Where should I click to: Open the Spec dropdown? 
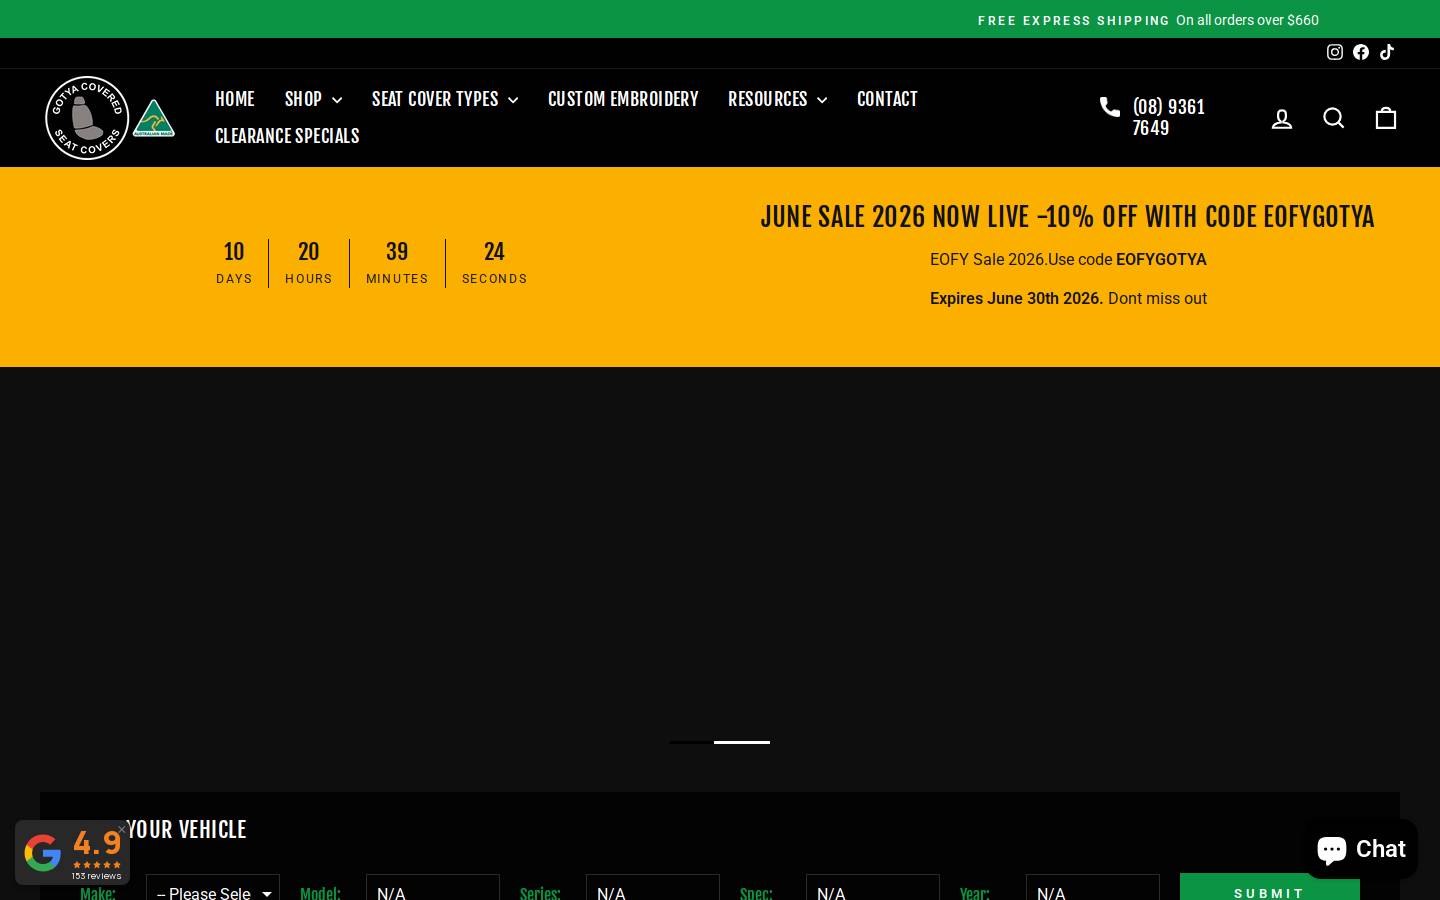click(873, 887)
